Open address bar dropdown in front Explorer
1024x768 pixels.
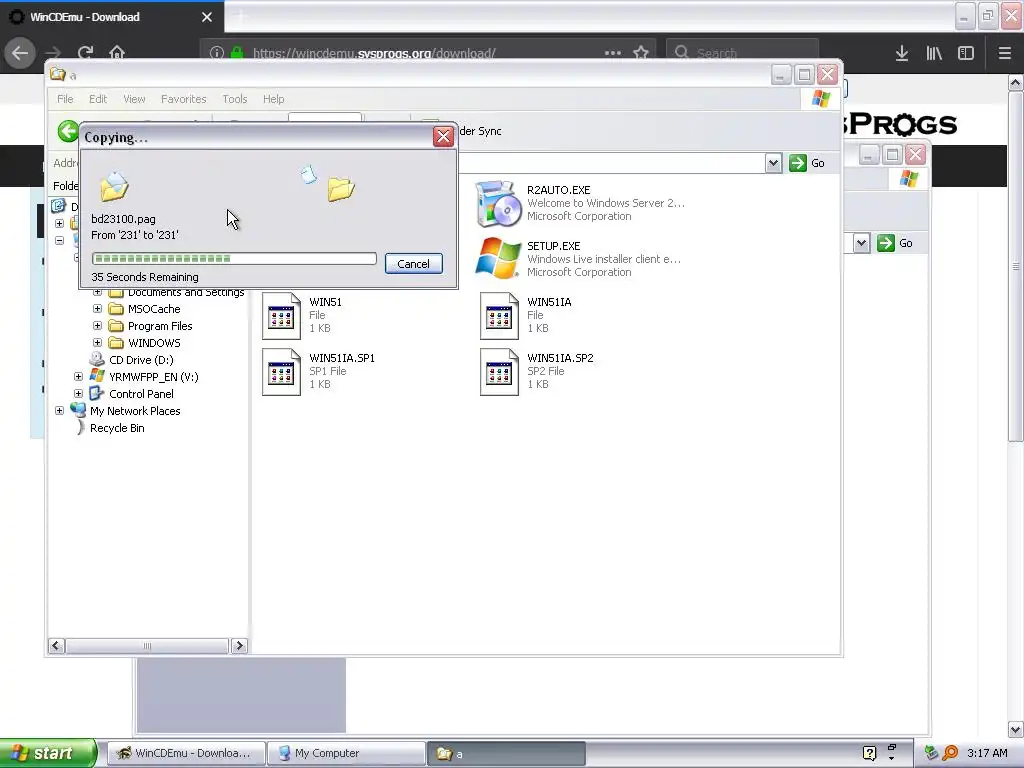(773, 163)
